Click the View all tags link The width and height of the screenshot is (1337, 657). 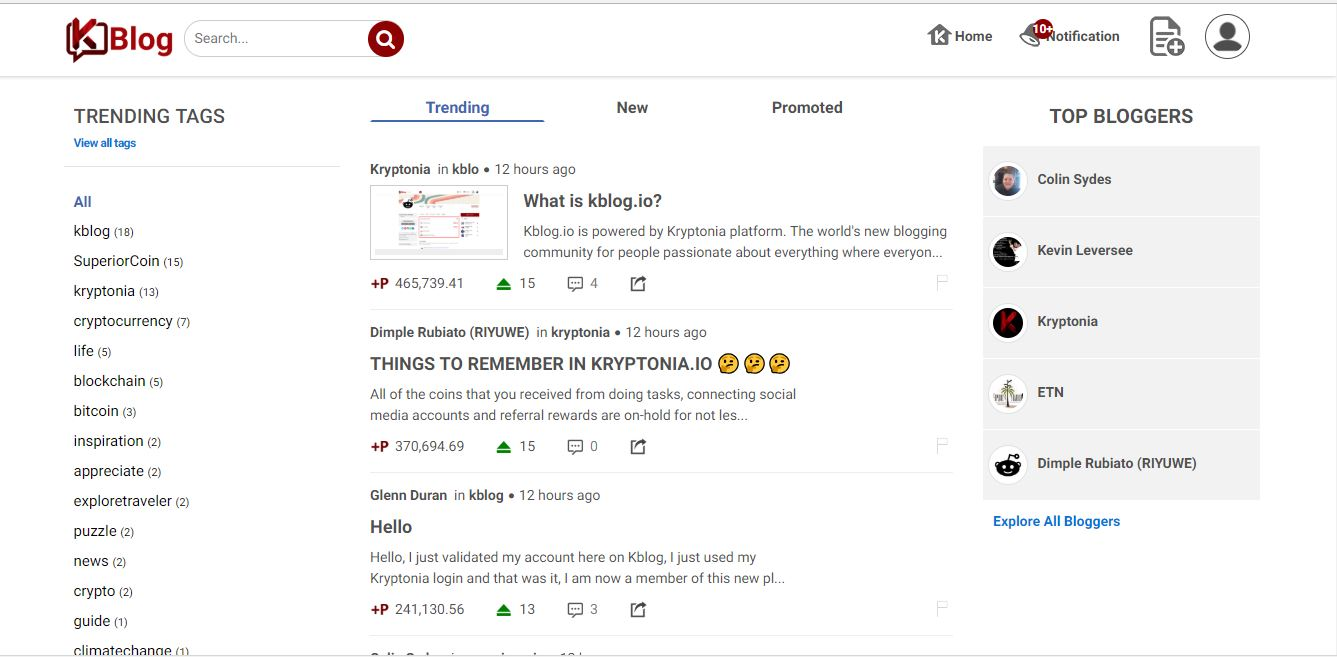coord(105,143)
